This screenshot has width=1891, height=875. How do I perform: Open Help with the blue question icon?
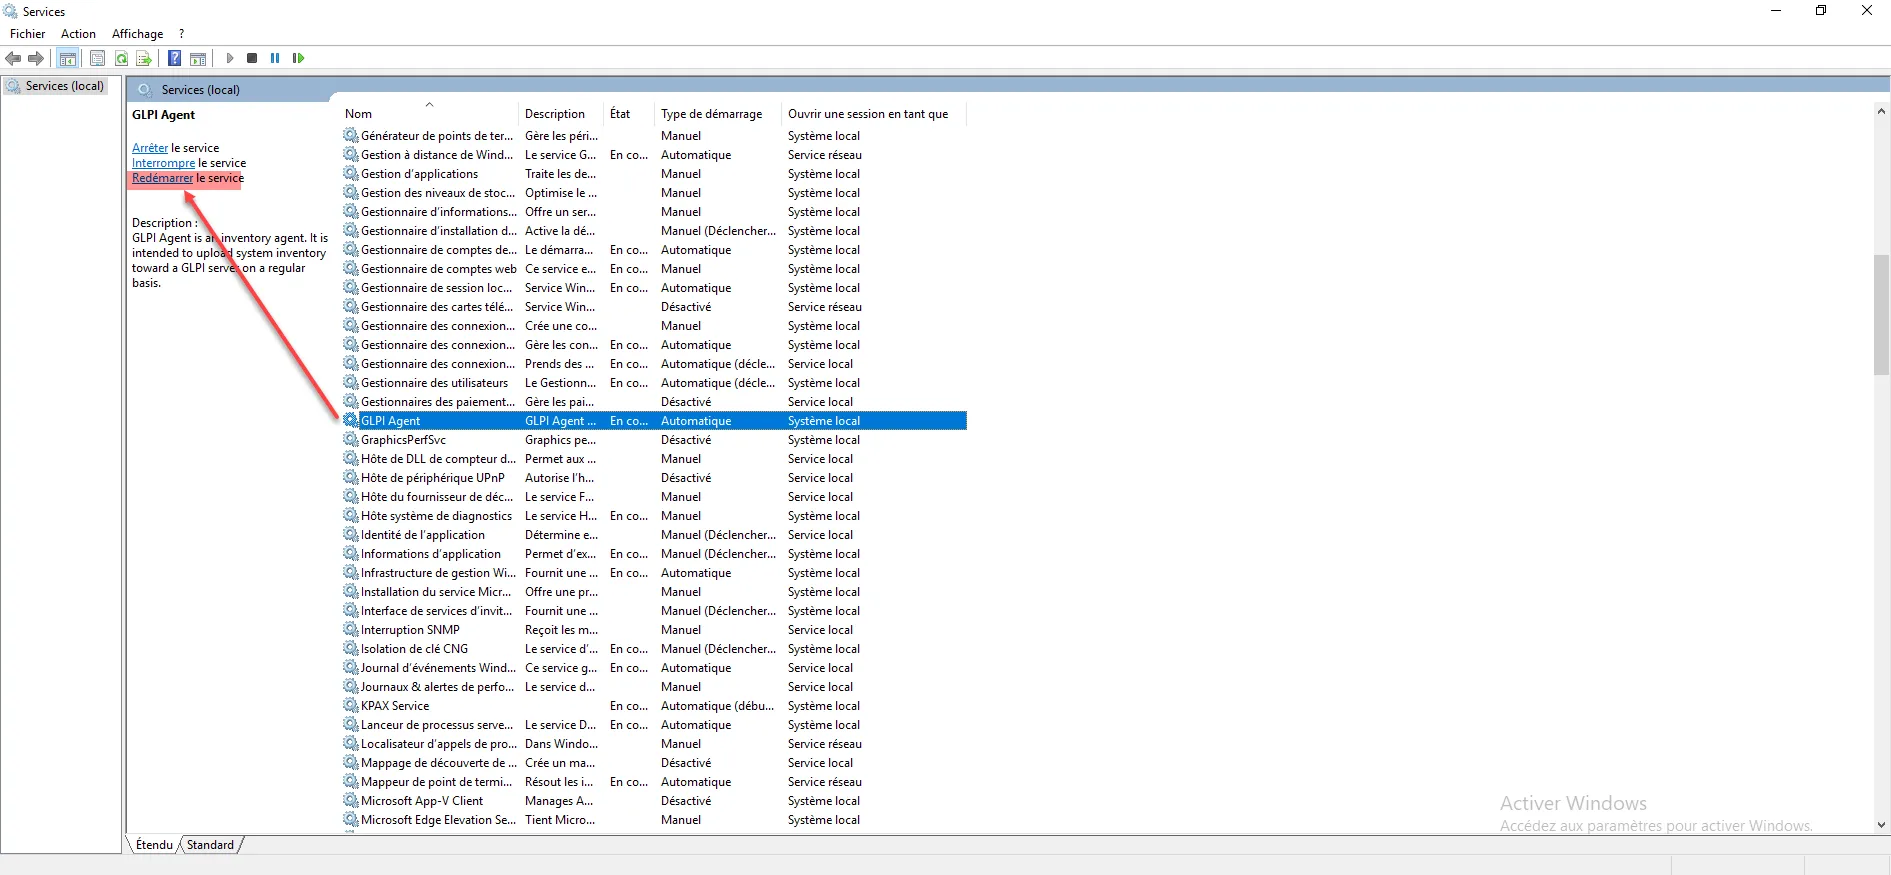pos(174,59)
